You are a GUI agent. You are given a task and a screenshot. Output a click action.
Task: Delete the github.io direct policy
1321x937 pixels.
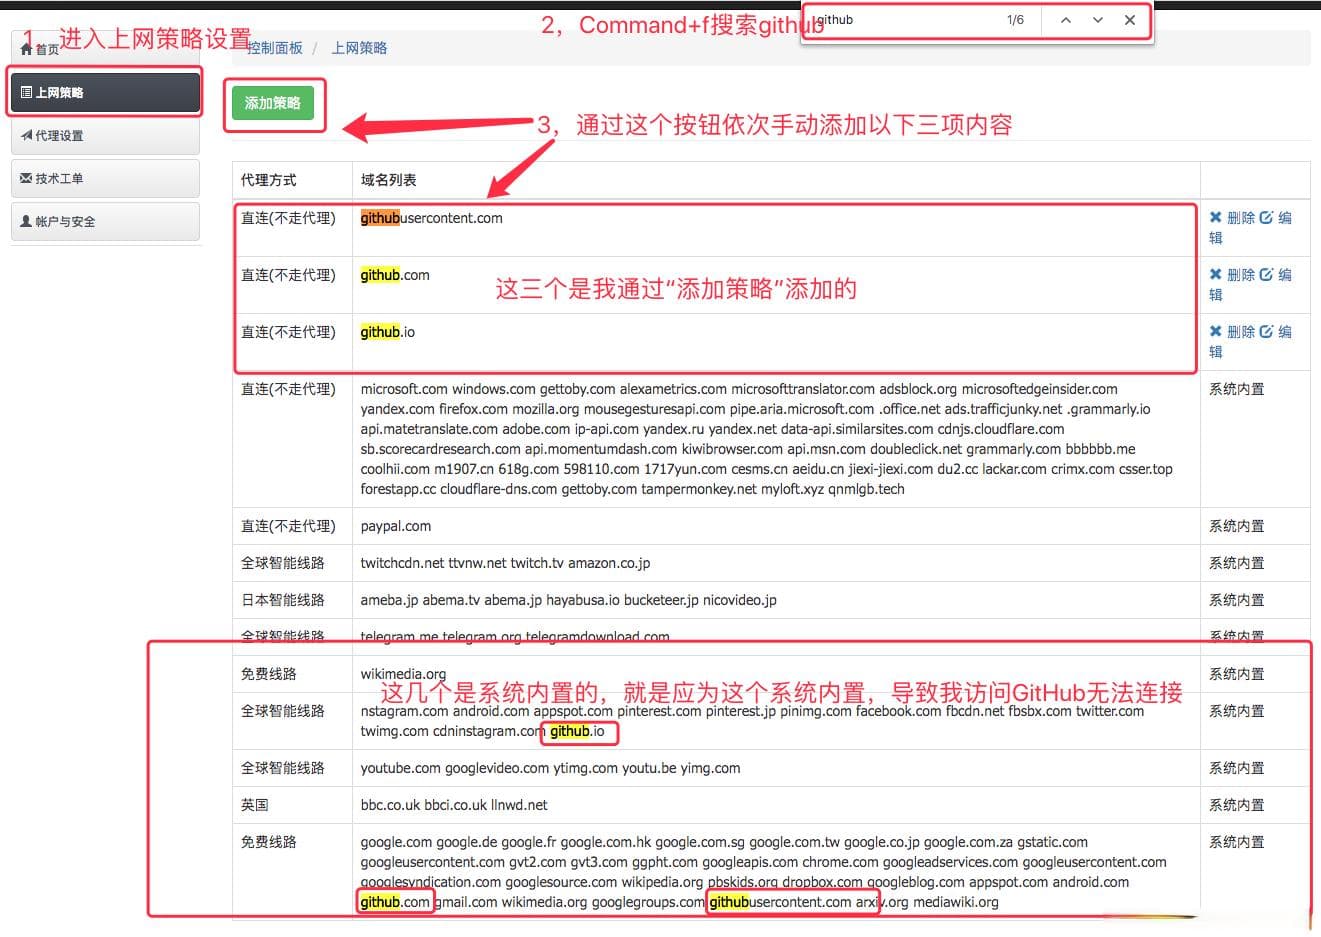point(1231,332)
